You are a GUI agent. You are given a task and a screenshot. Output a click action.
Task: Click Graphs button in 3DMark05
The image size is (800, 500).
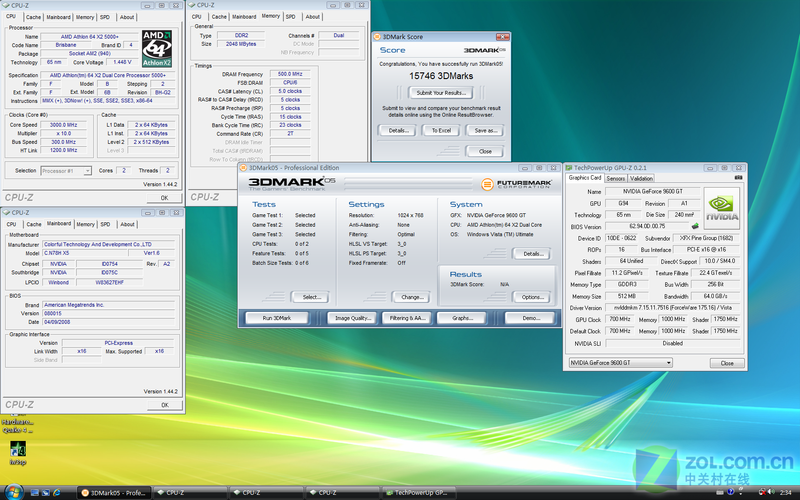pos(462,318)
